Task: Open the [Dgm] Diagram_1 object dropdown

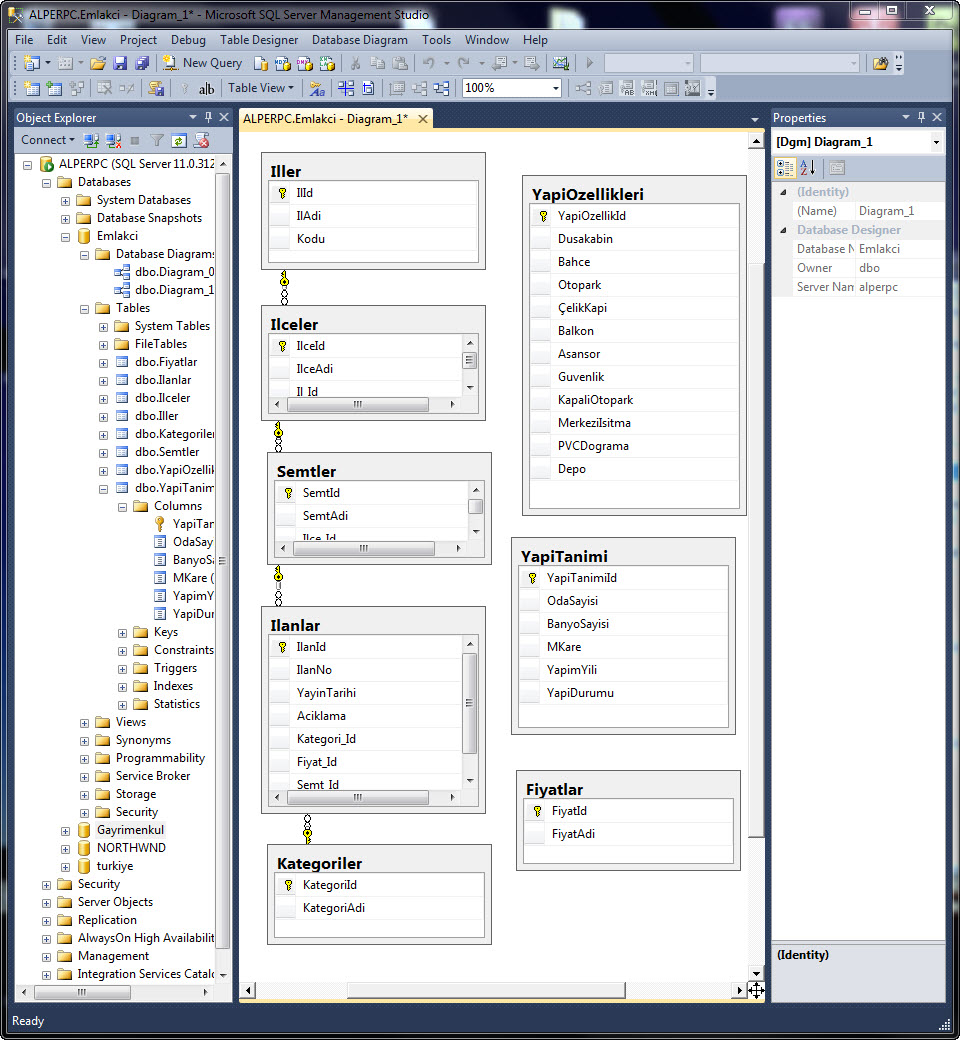Action: click(936, 142)
